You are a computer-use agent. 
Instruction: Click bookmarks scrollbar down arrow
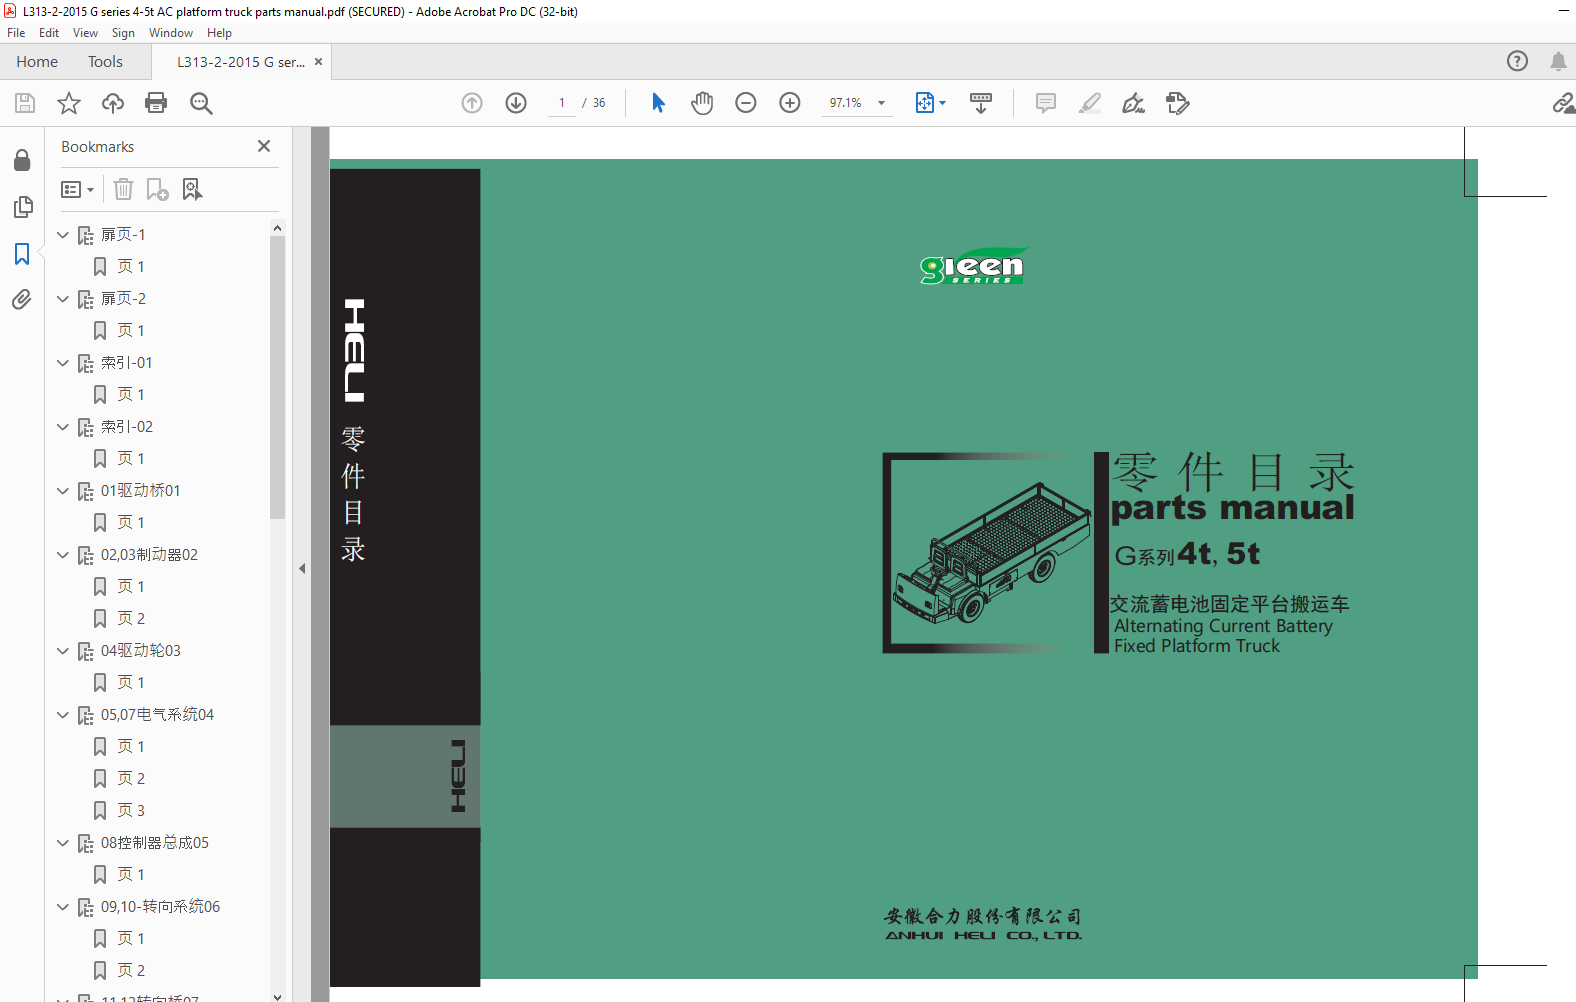(x=277, y=996)
